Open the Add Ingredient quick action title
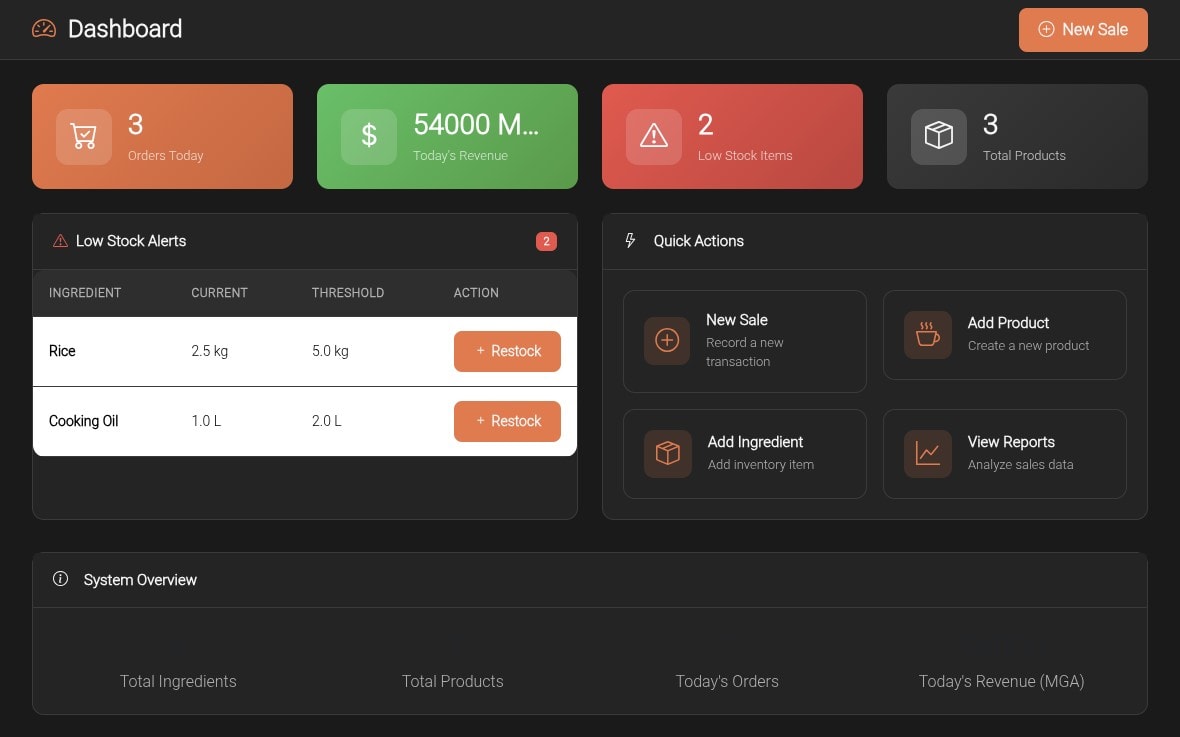The image size is (1180, 737). [x=755, y=442]
